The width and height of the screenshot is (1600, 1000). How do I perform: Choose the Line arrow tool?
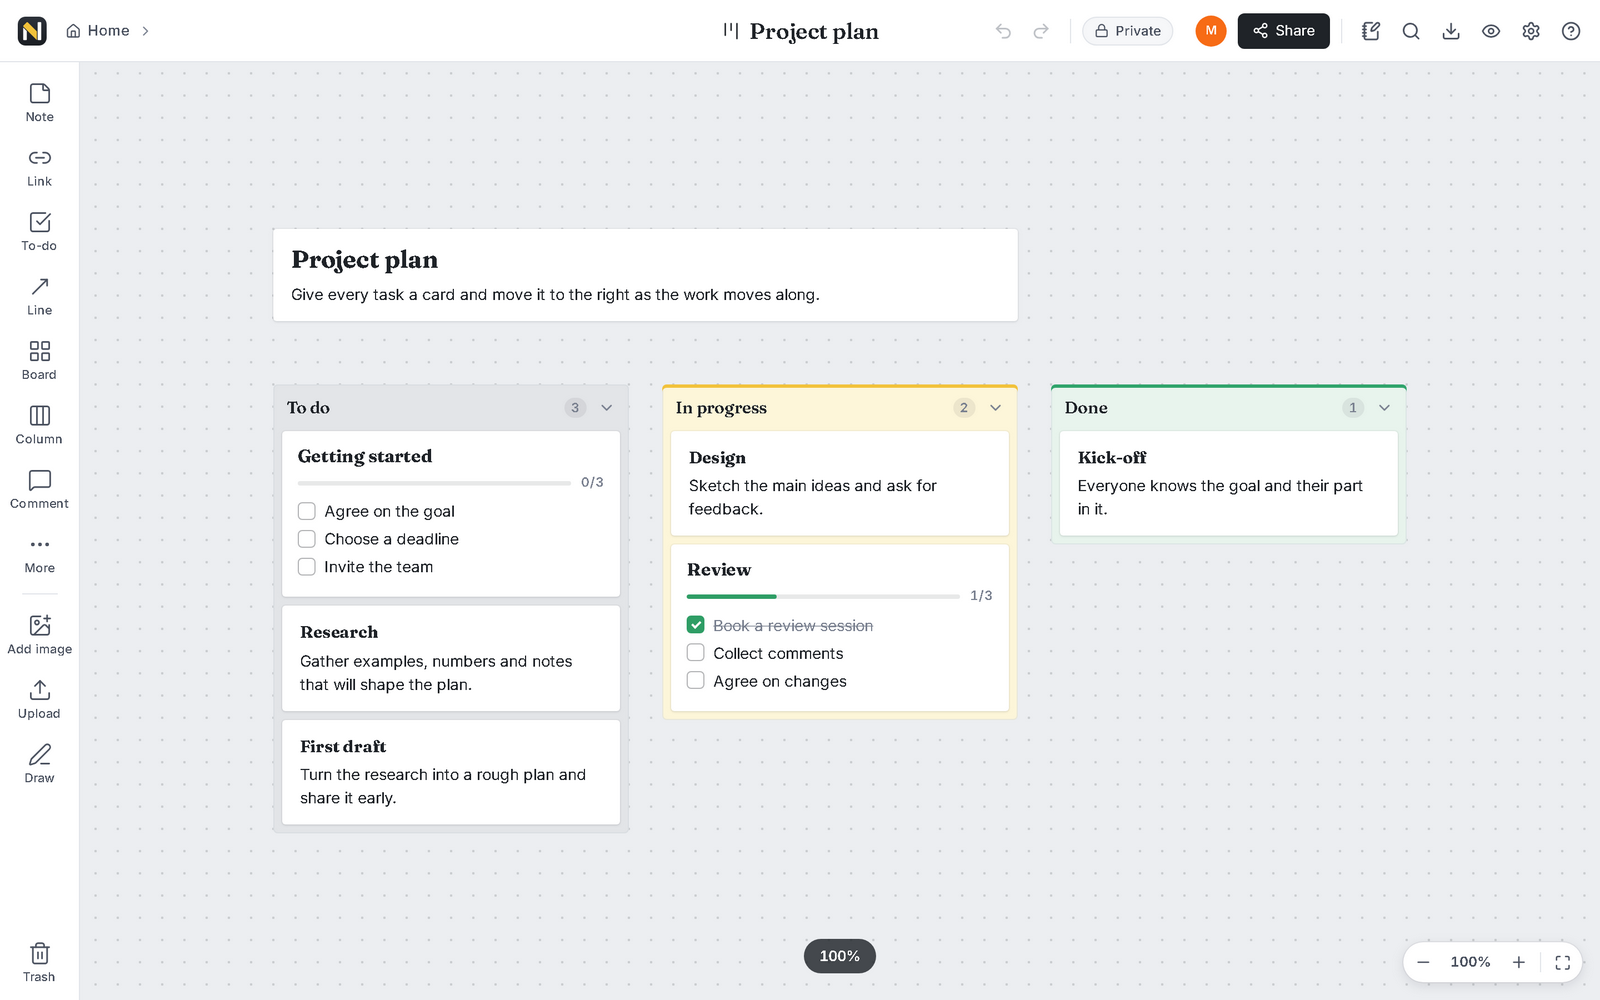click(x=40, y=297)
